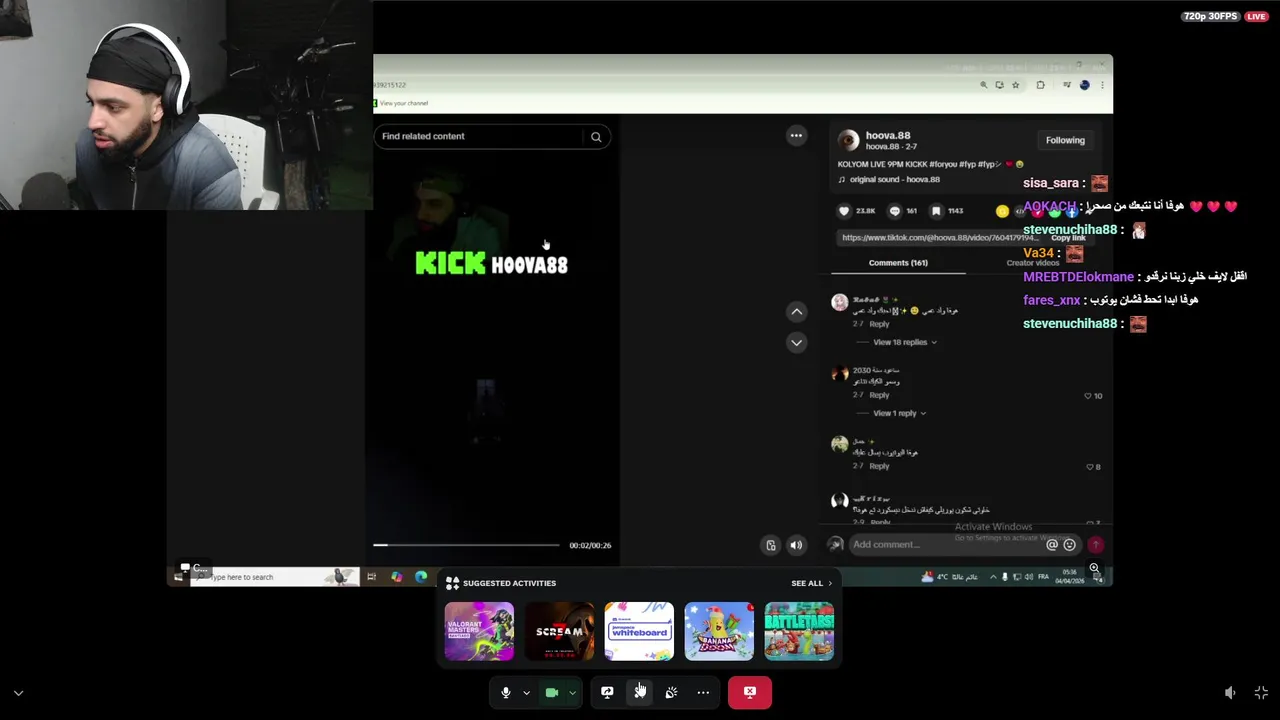Expand View 18 replies
This screenshot has height=720, width=1280.
[904, 342]
